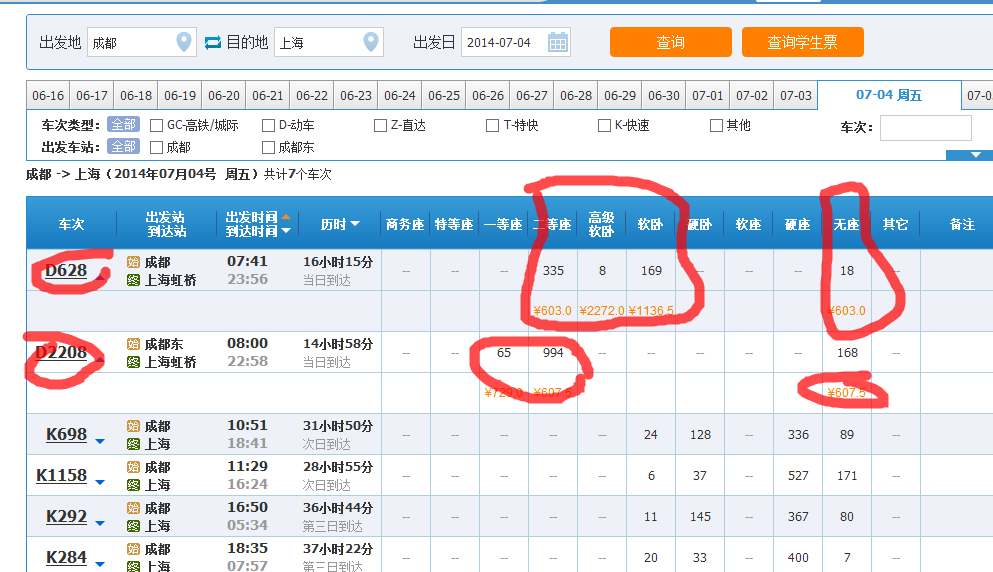Viewport: 993px width, 572px height.
Task: Click the 出发日 date field 2014-07-04
Action: (515, 42)
